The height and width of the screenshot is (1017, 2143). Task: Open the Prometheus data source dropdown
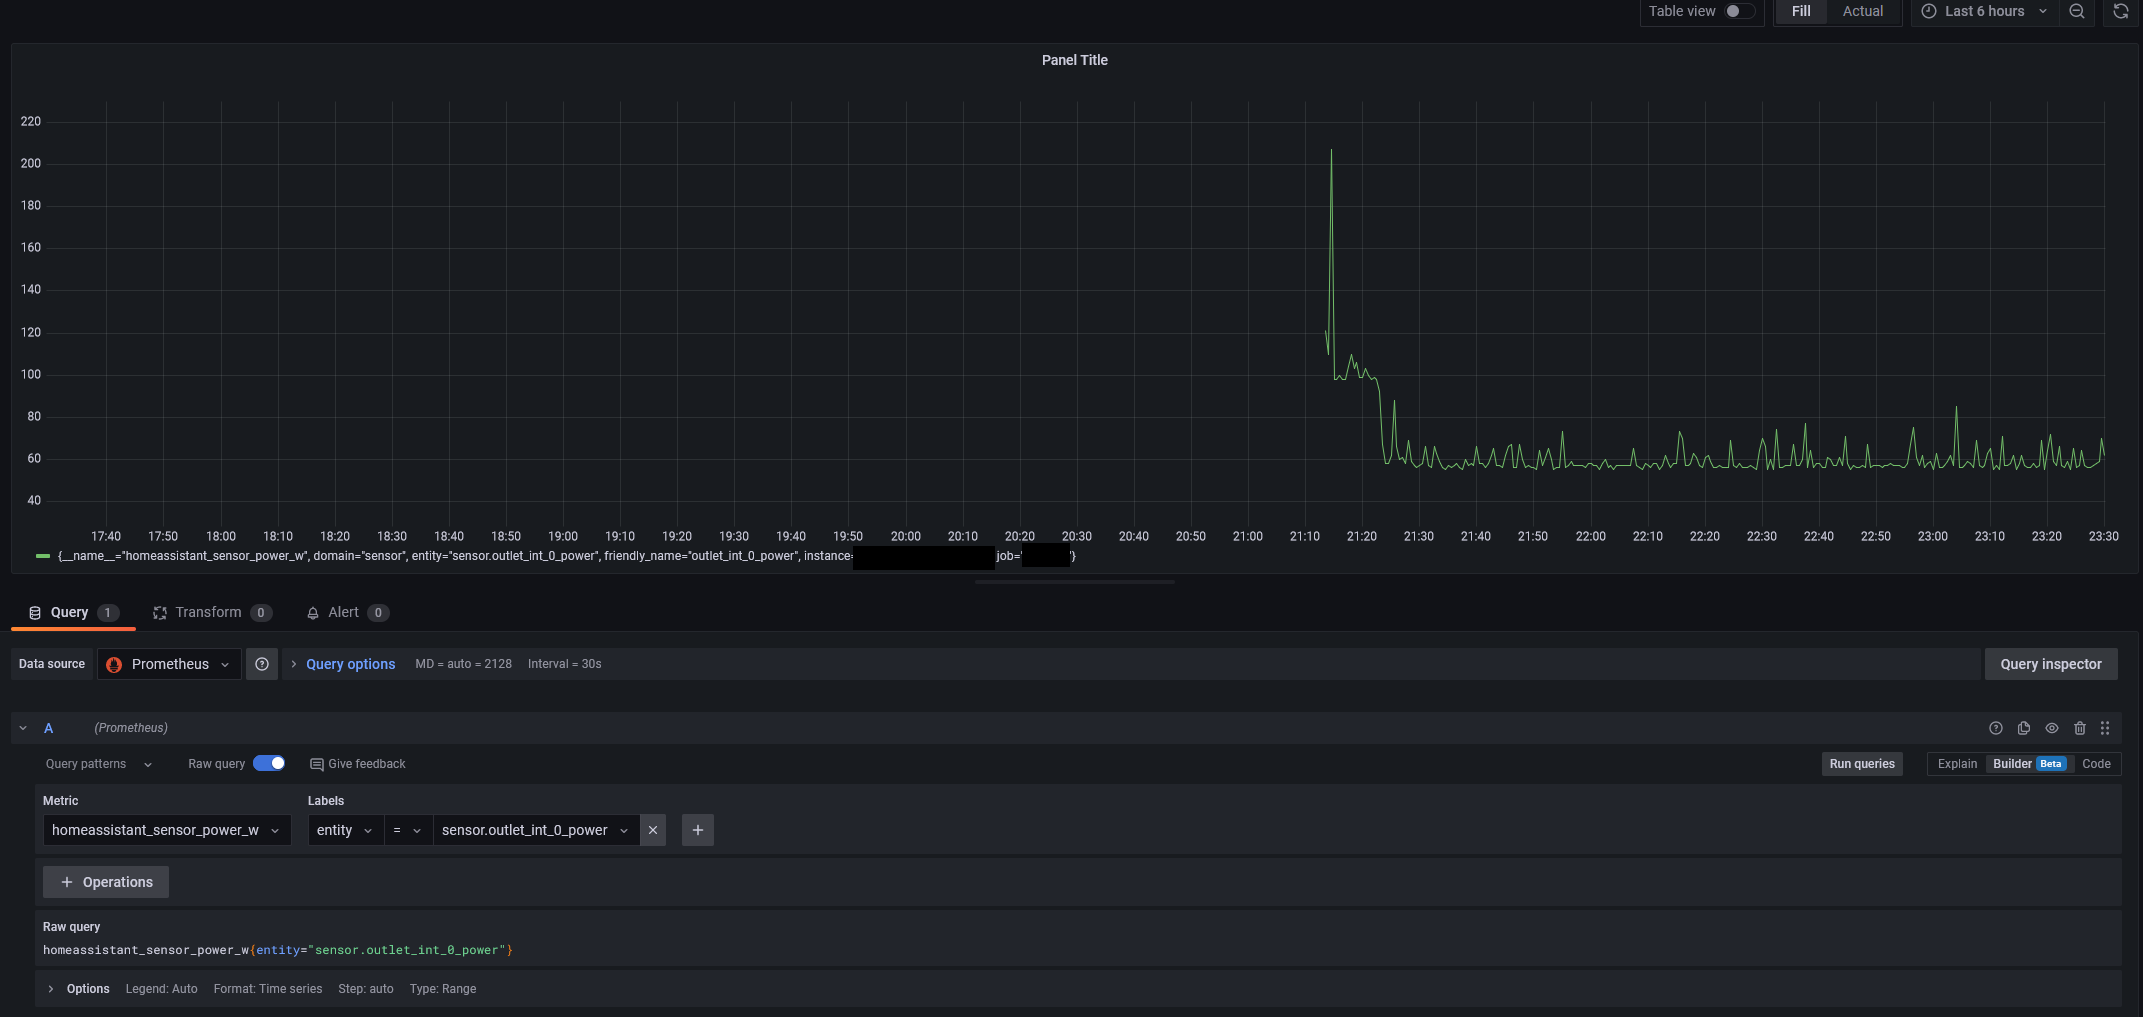(169, 664)
